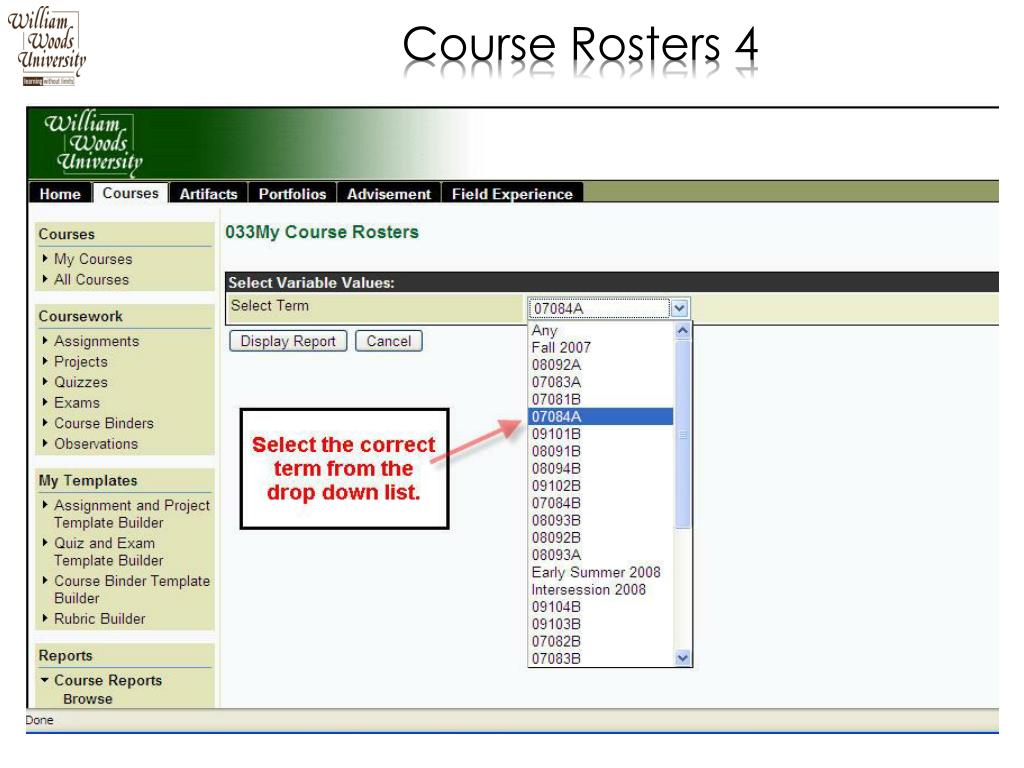
Task: Open Quizzes in Coursework
Action: click(81, 382)
